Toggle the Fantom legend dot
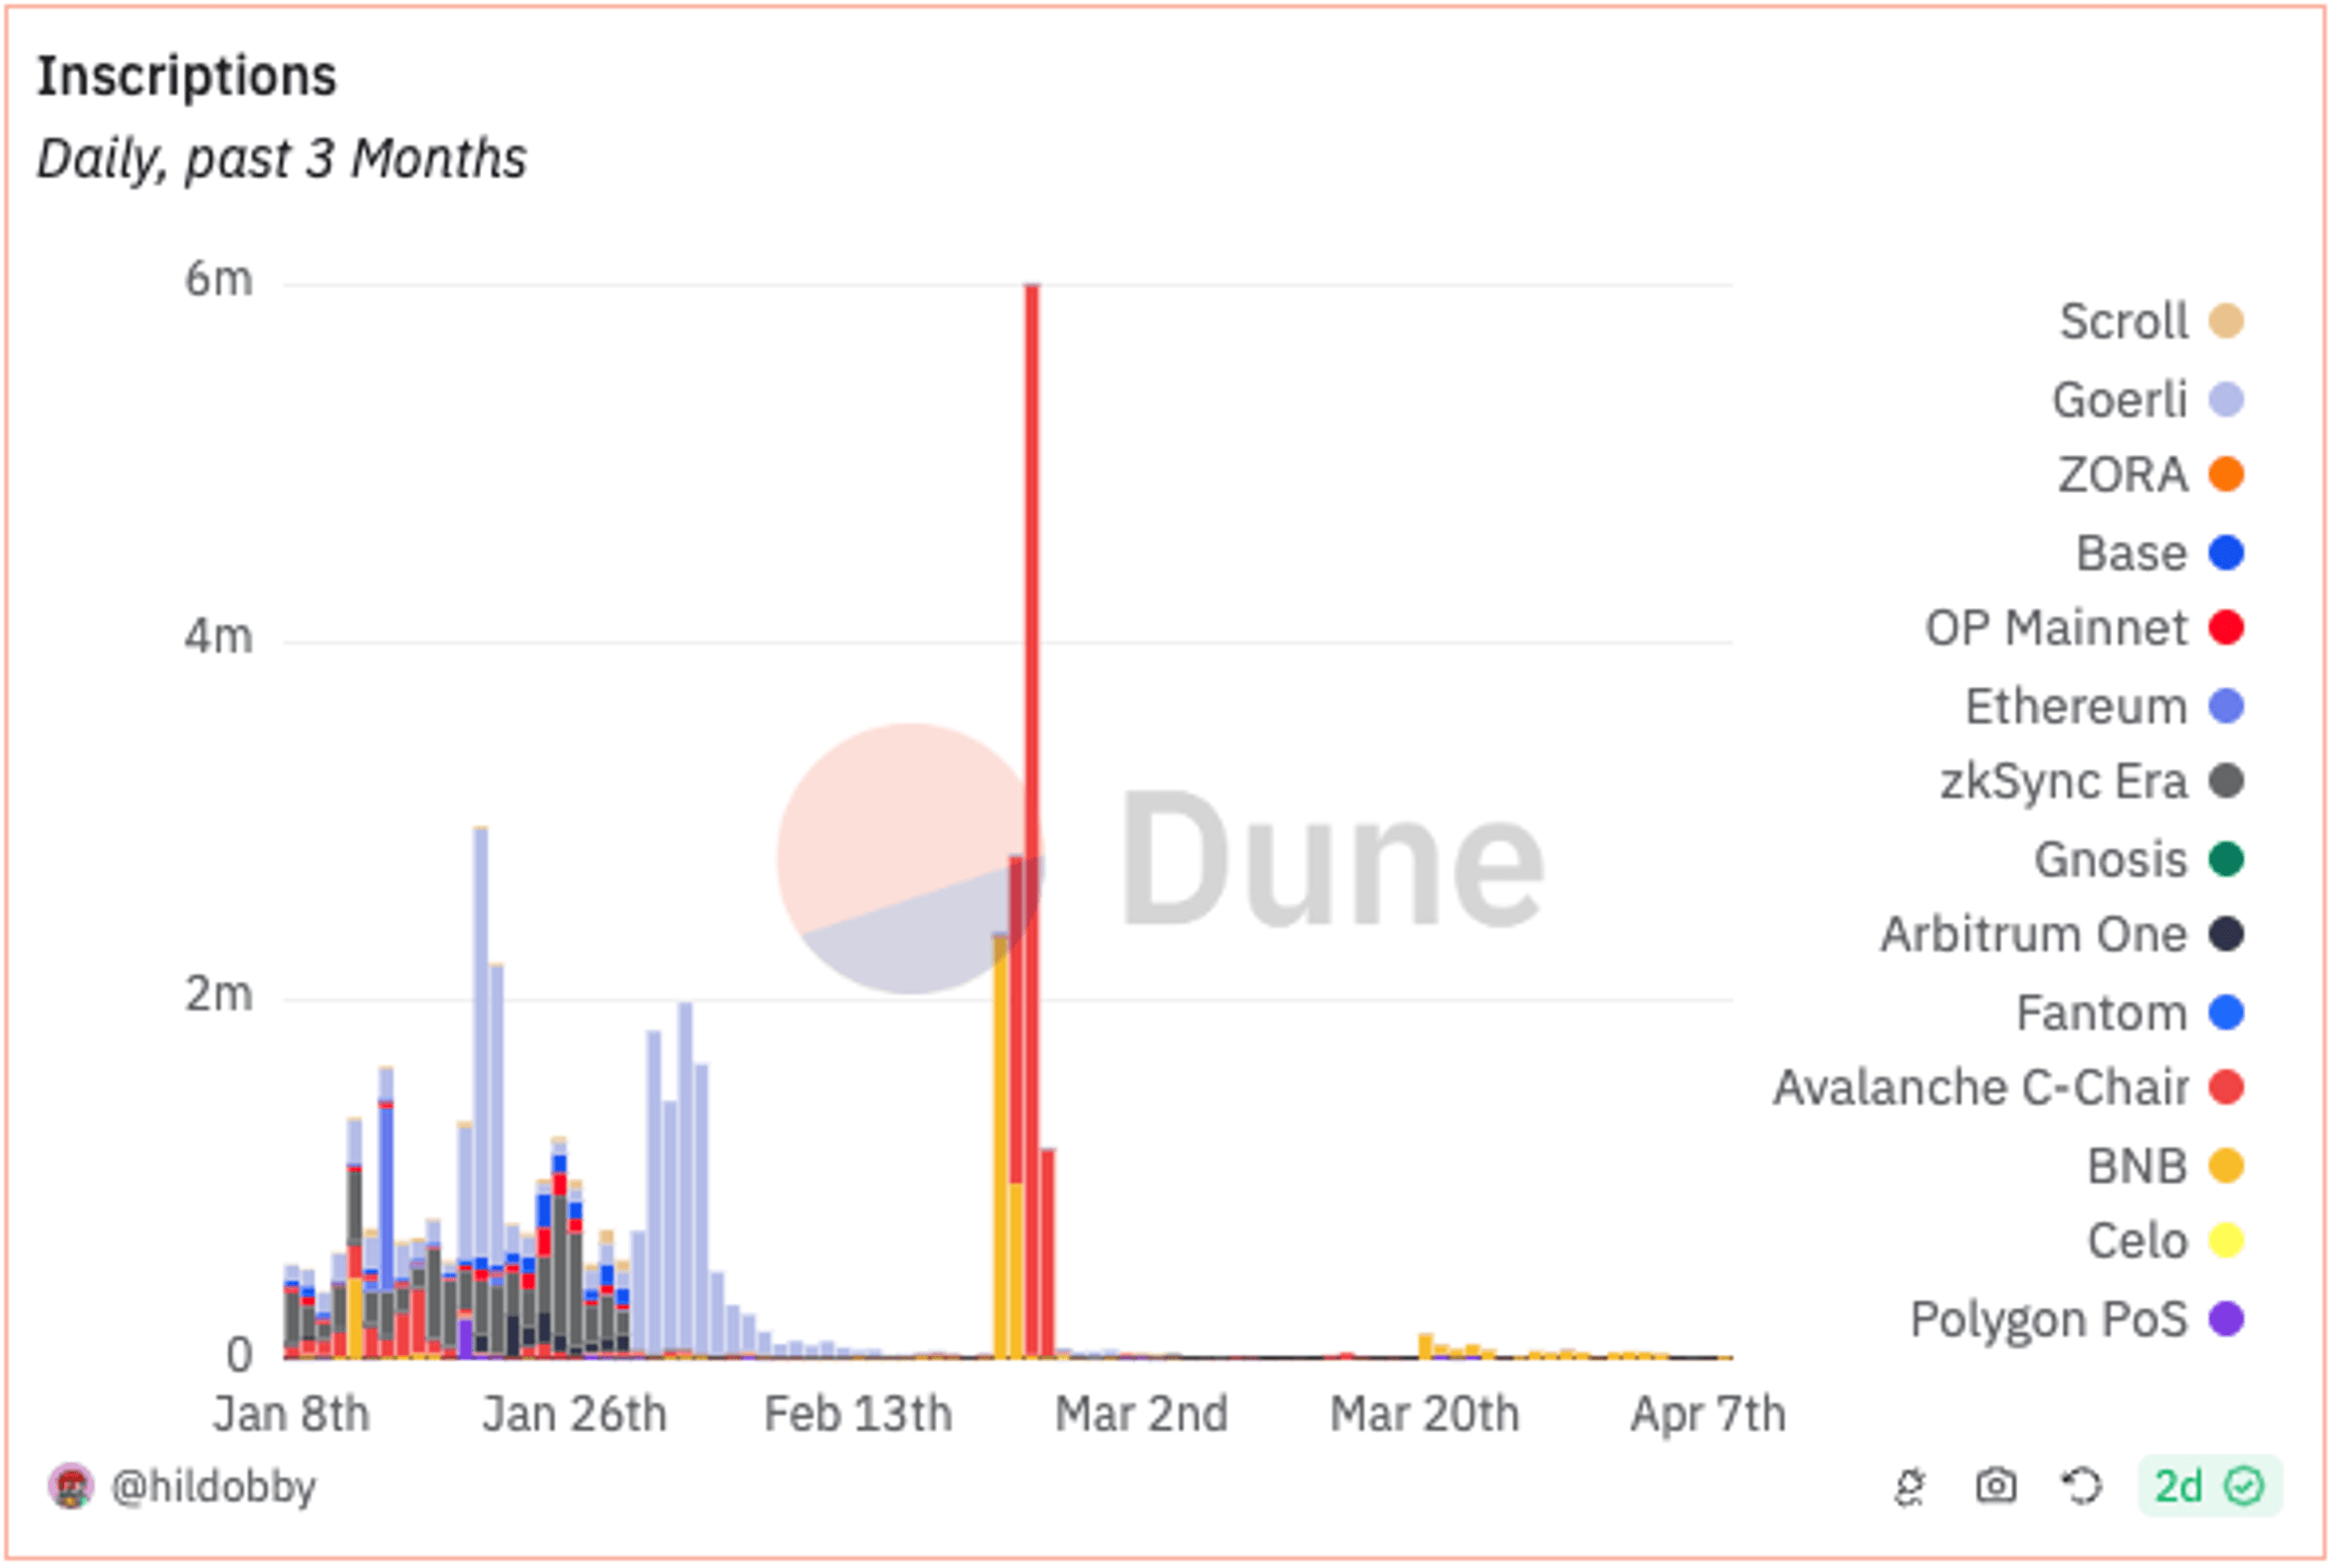2338x1568 pixels. pyautogui.click(x=2227, y=1013)
